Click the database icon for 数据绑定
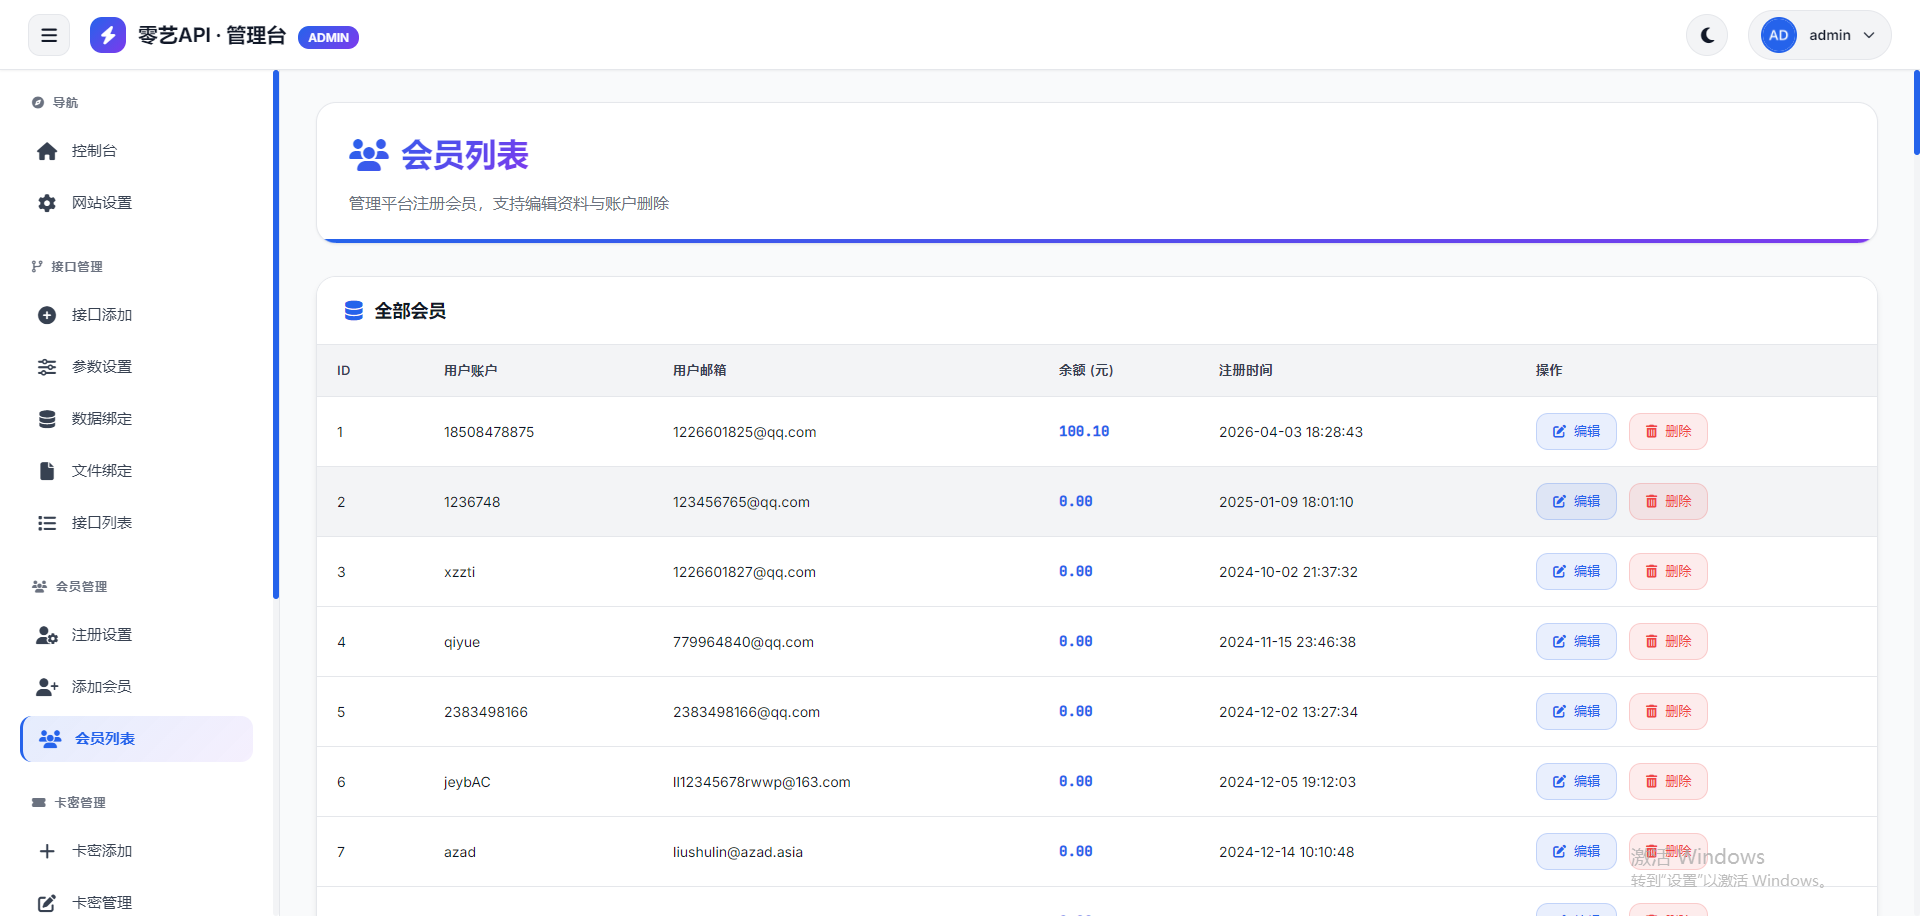Image resolution: width=1920 pixels, height=916 pixels. click(47, 419)
